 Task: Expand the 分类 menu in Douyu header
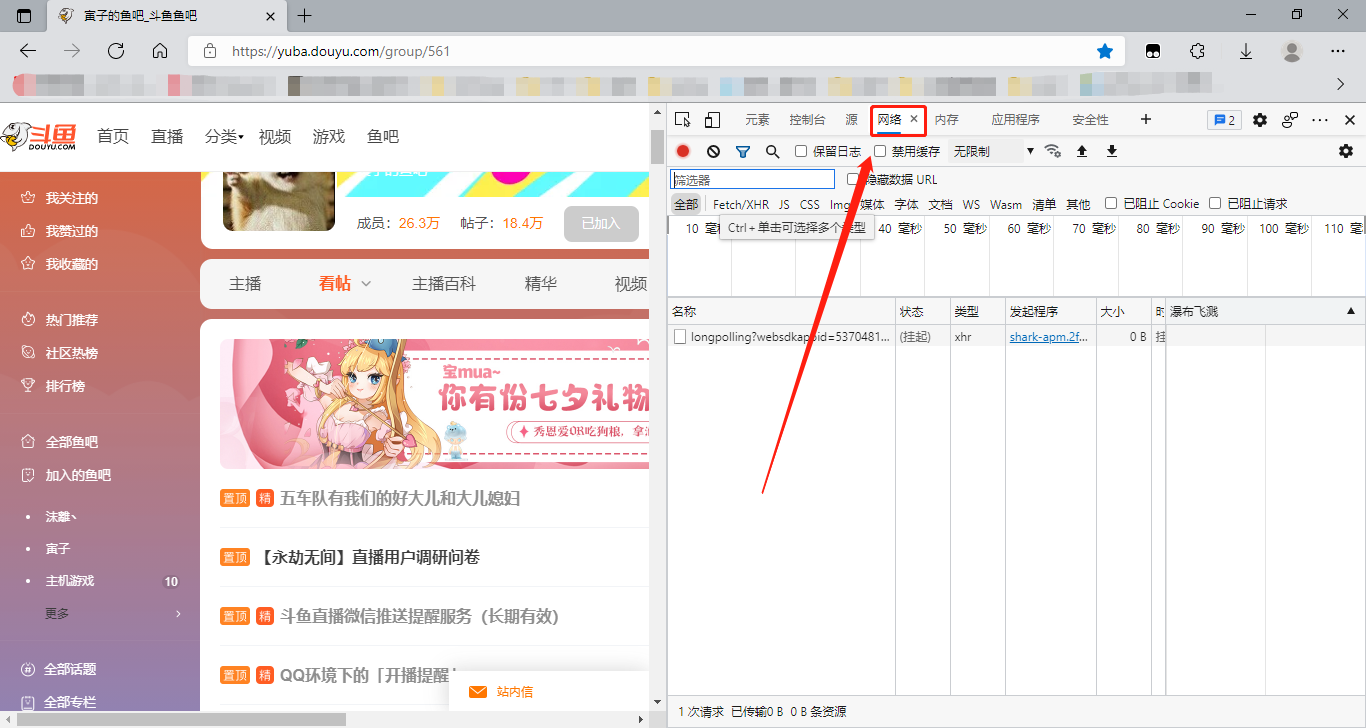point(224,137)
